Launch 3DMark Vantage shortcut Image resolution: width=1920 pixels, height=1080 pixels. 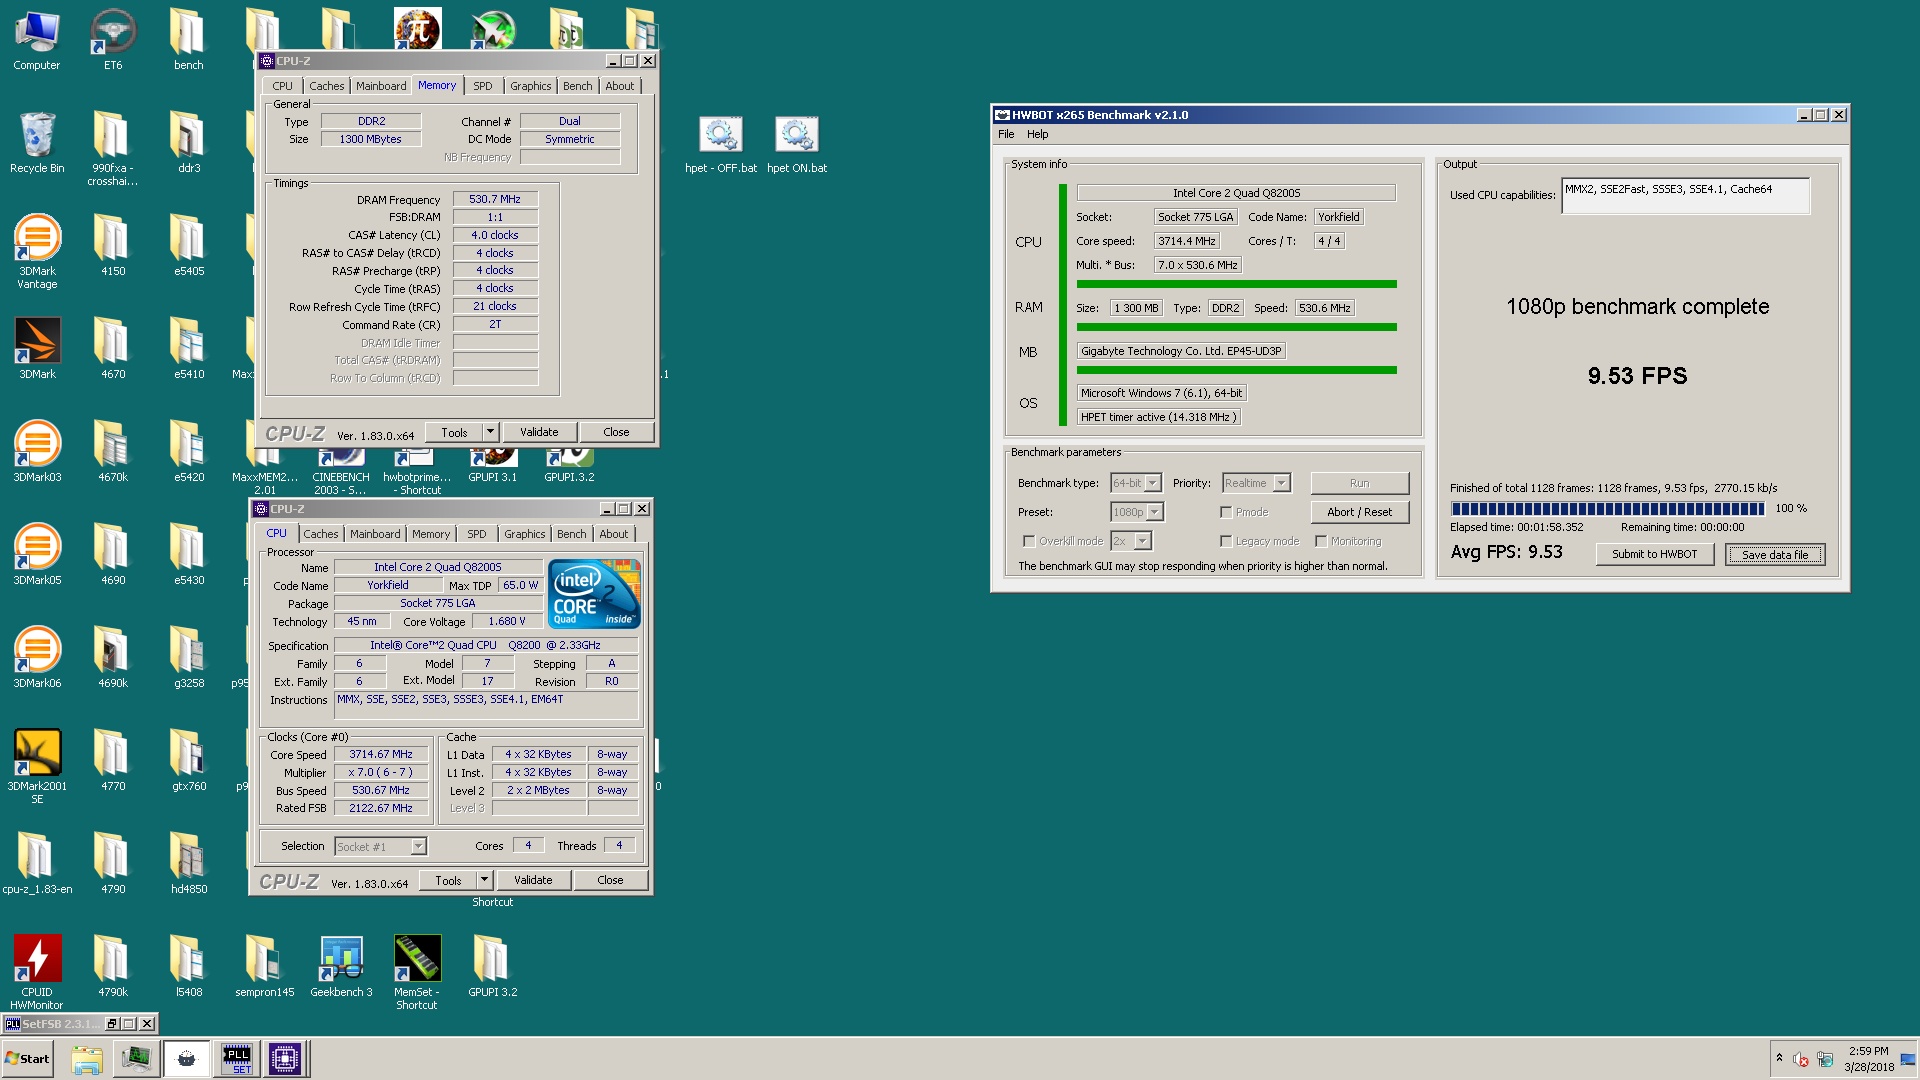[37, 252]
